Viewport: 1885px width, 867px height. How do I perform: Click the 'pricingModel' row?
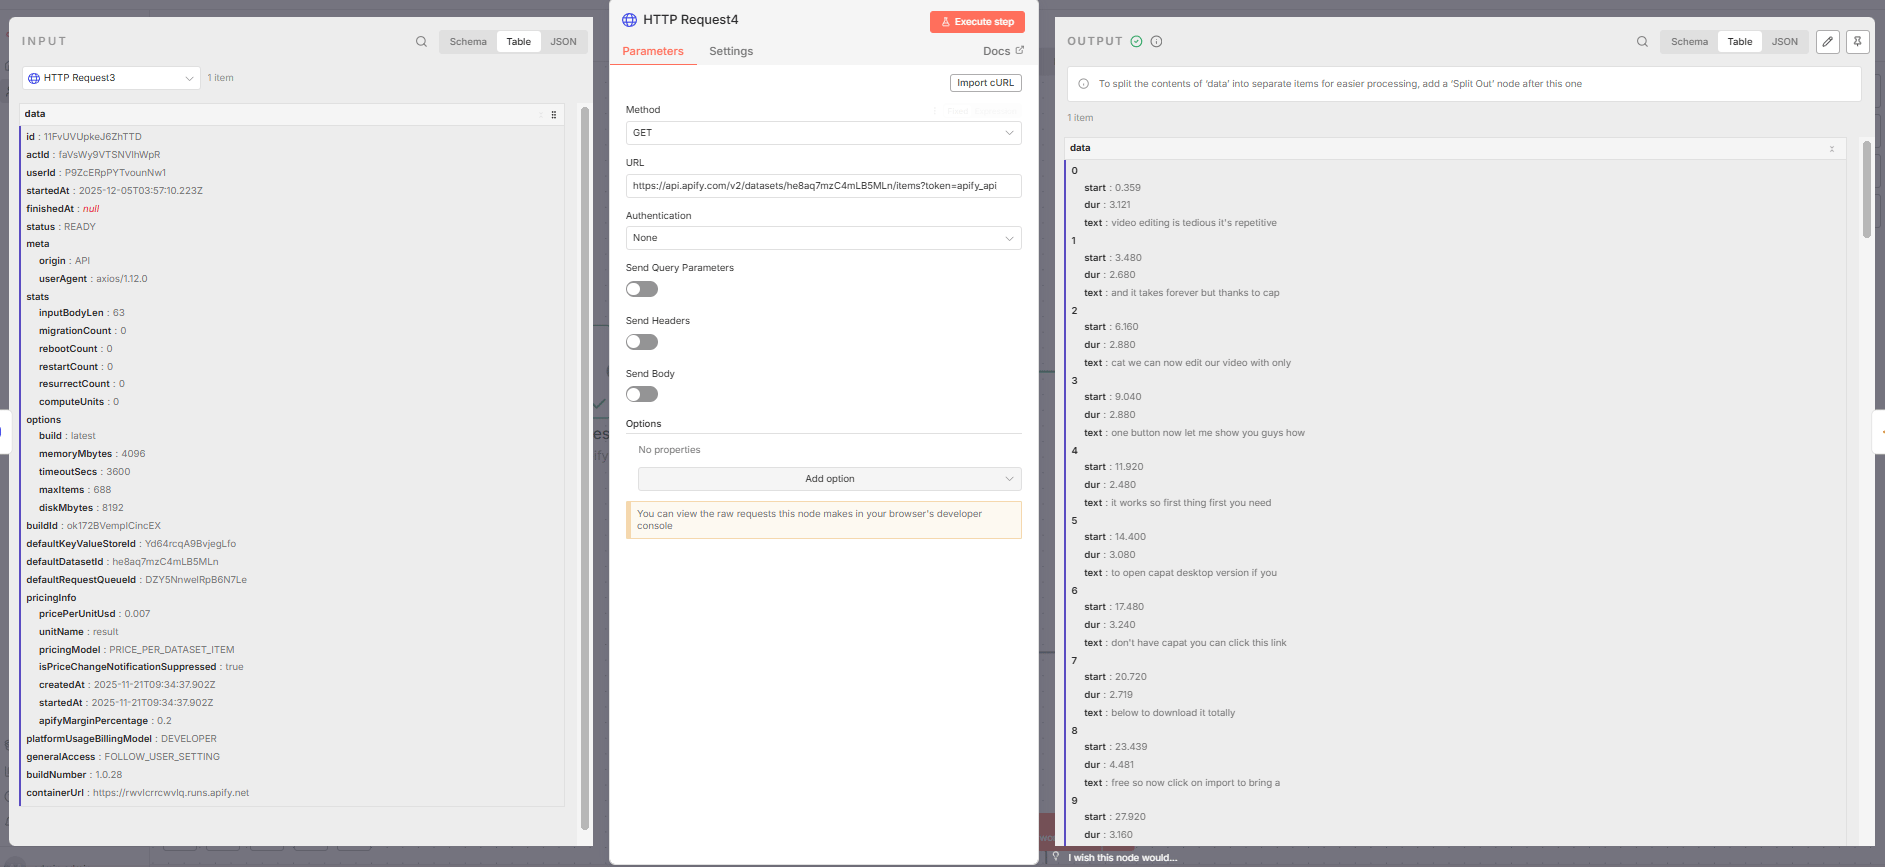(136, 650)
